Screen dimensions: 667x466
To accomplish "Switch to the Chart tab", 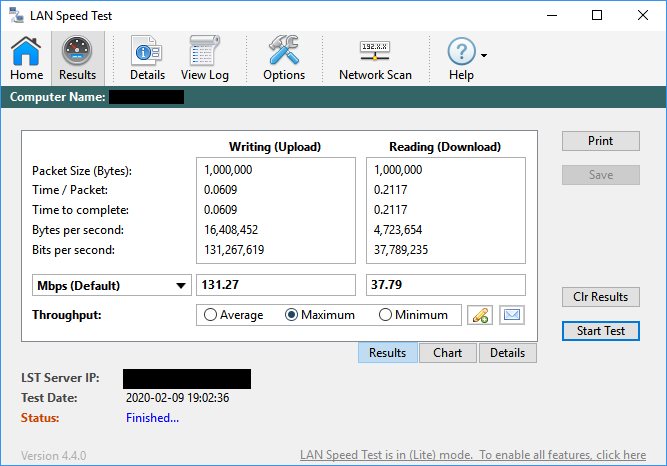I will (x=448, y=353).
